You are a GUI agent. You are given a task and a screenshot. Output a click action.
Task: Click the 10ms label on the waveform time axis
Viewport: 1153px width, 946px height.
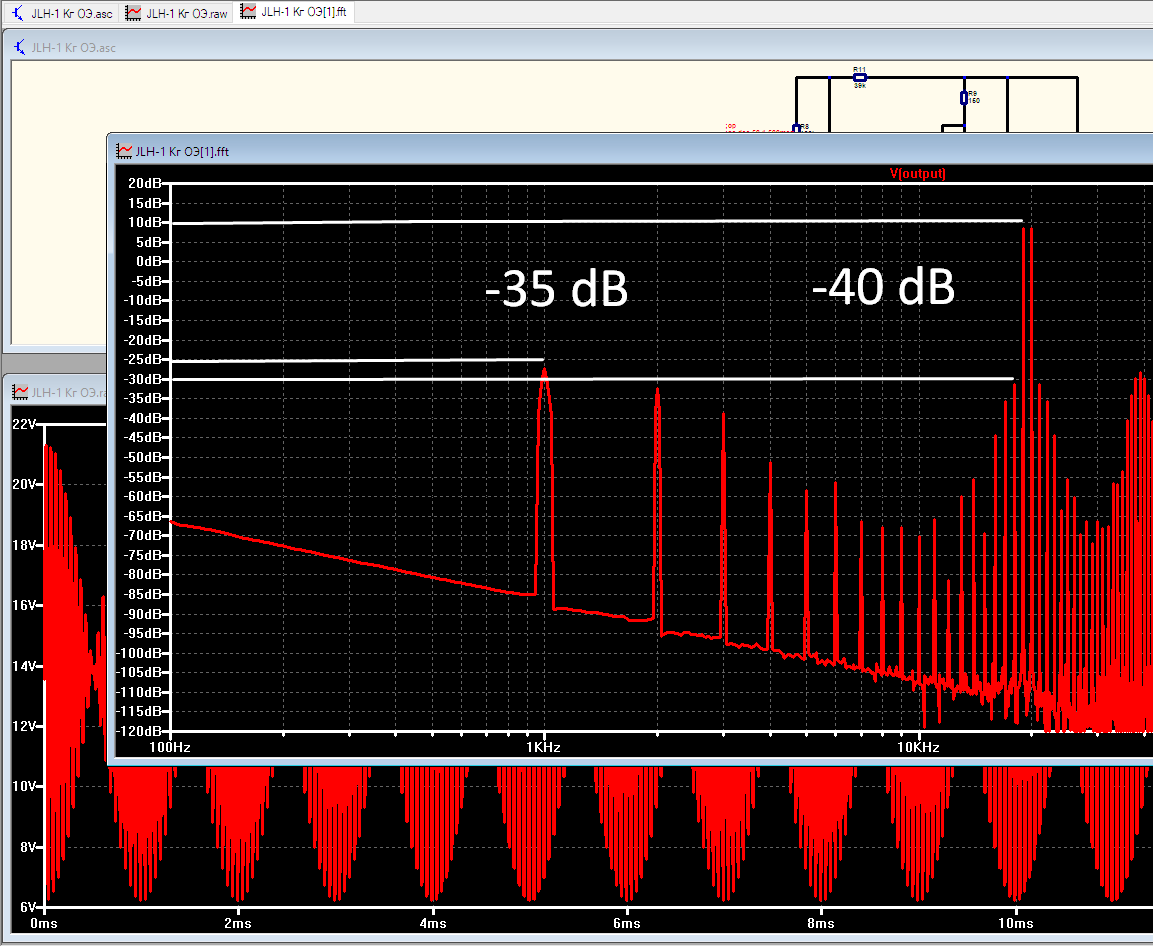(x=1015, y=923)
